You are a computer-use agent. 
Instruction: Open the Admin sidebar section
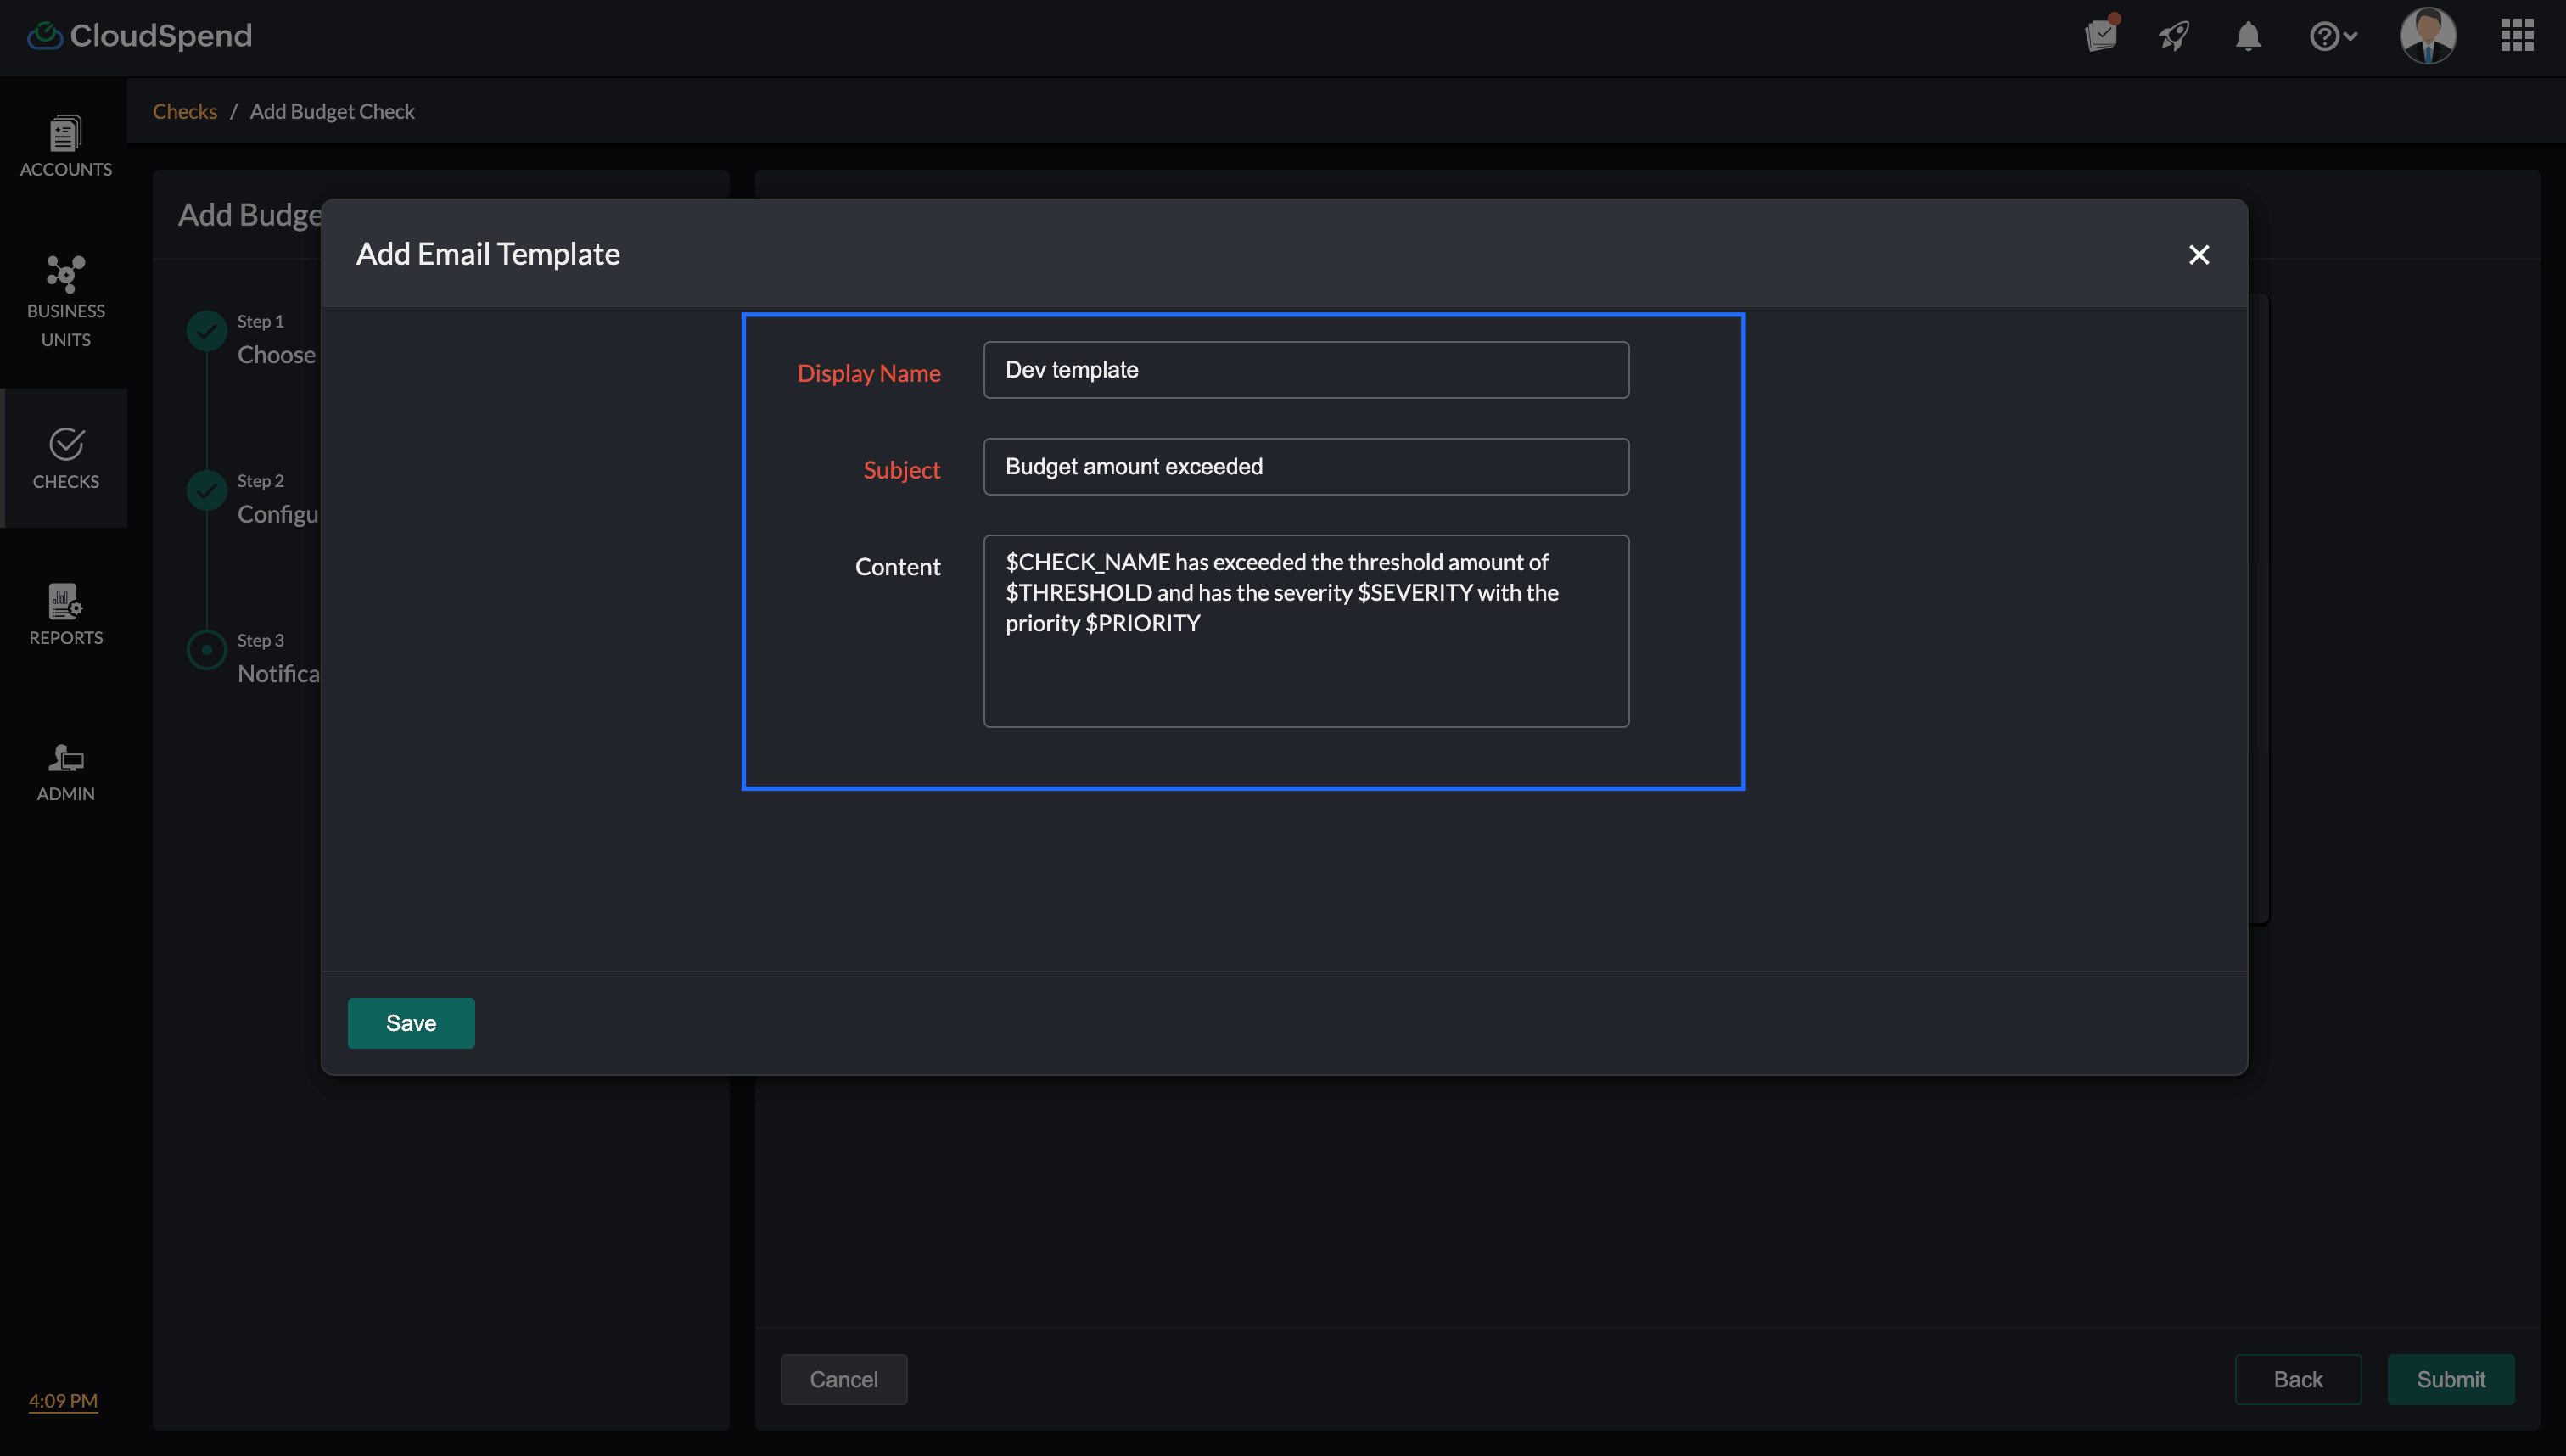point(65,771)
